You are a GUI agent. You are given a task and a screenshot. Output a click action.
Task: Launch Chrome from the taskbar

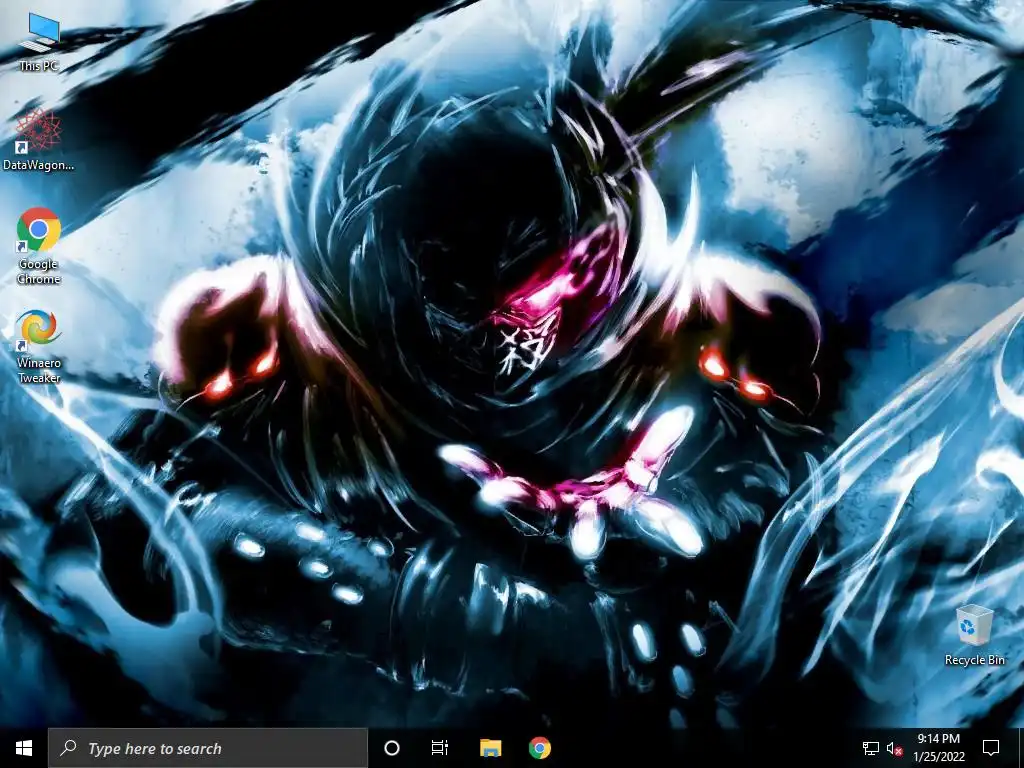pos(539,748)
